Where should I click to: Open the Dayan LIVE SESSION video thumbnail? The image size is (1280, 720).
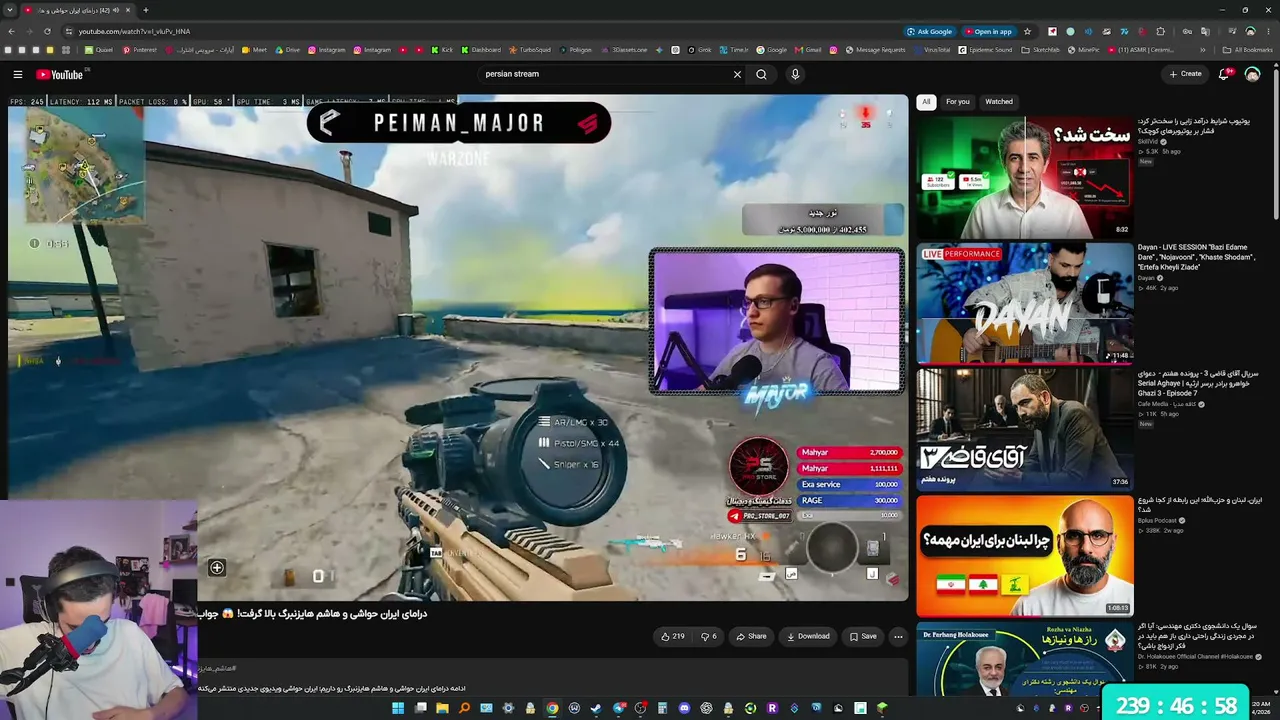[1024, 303]
